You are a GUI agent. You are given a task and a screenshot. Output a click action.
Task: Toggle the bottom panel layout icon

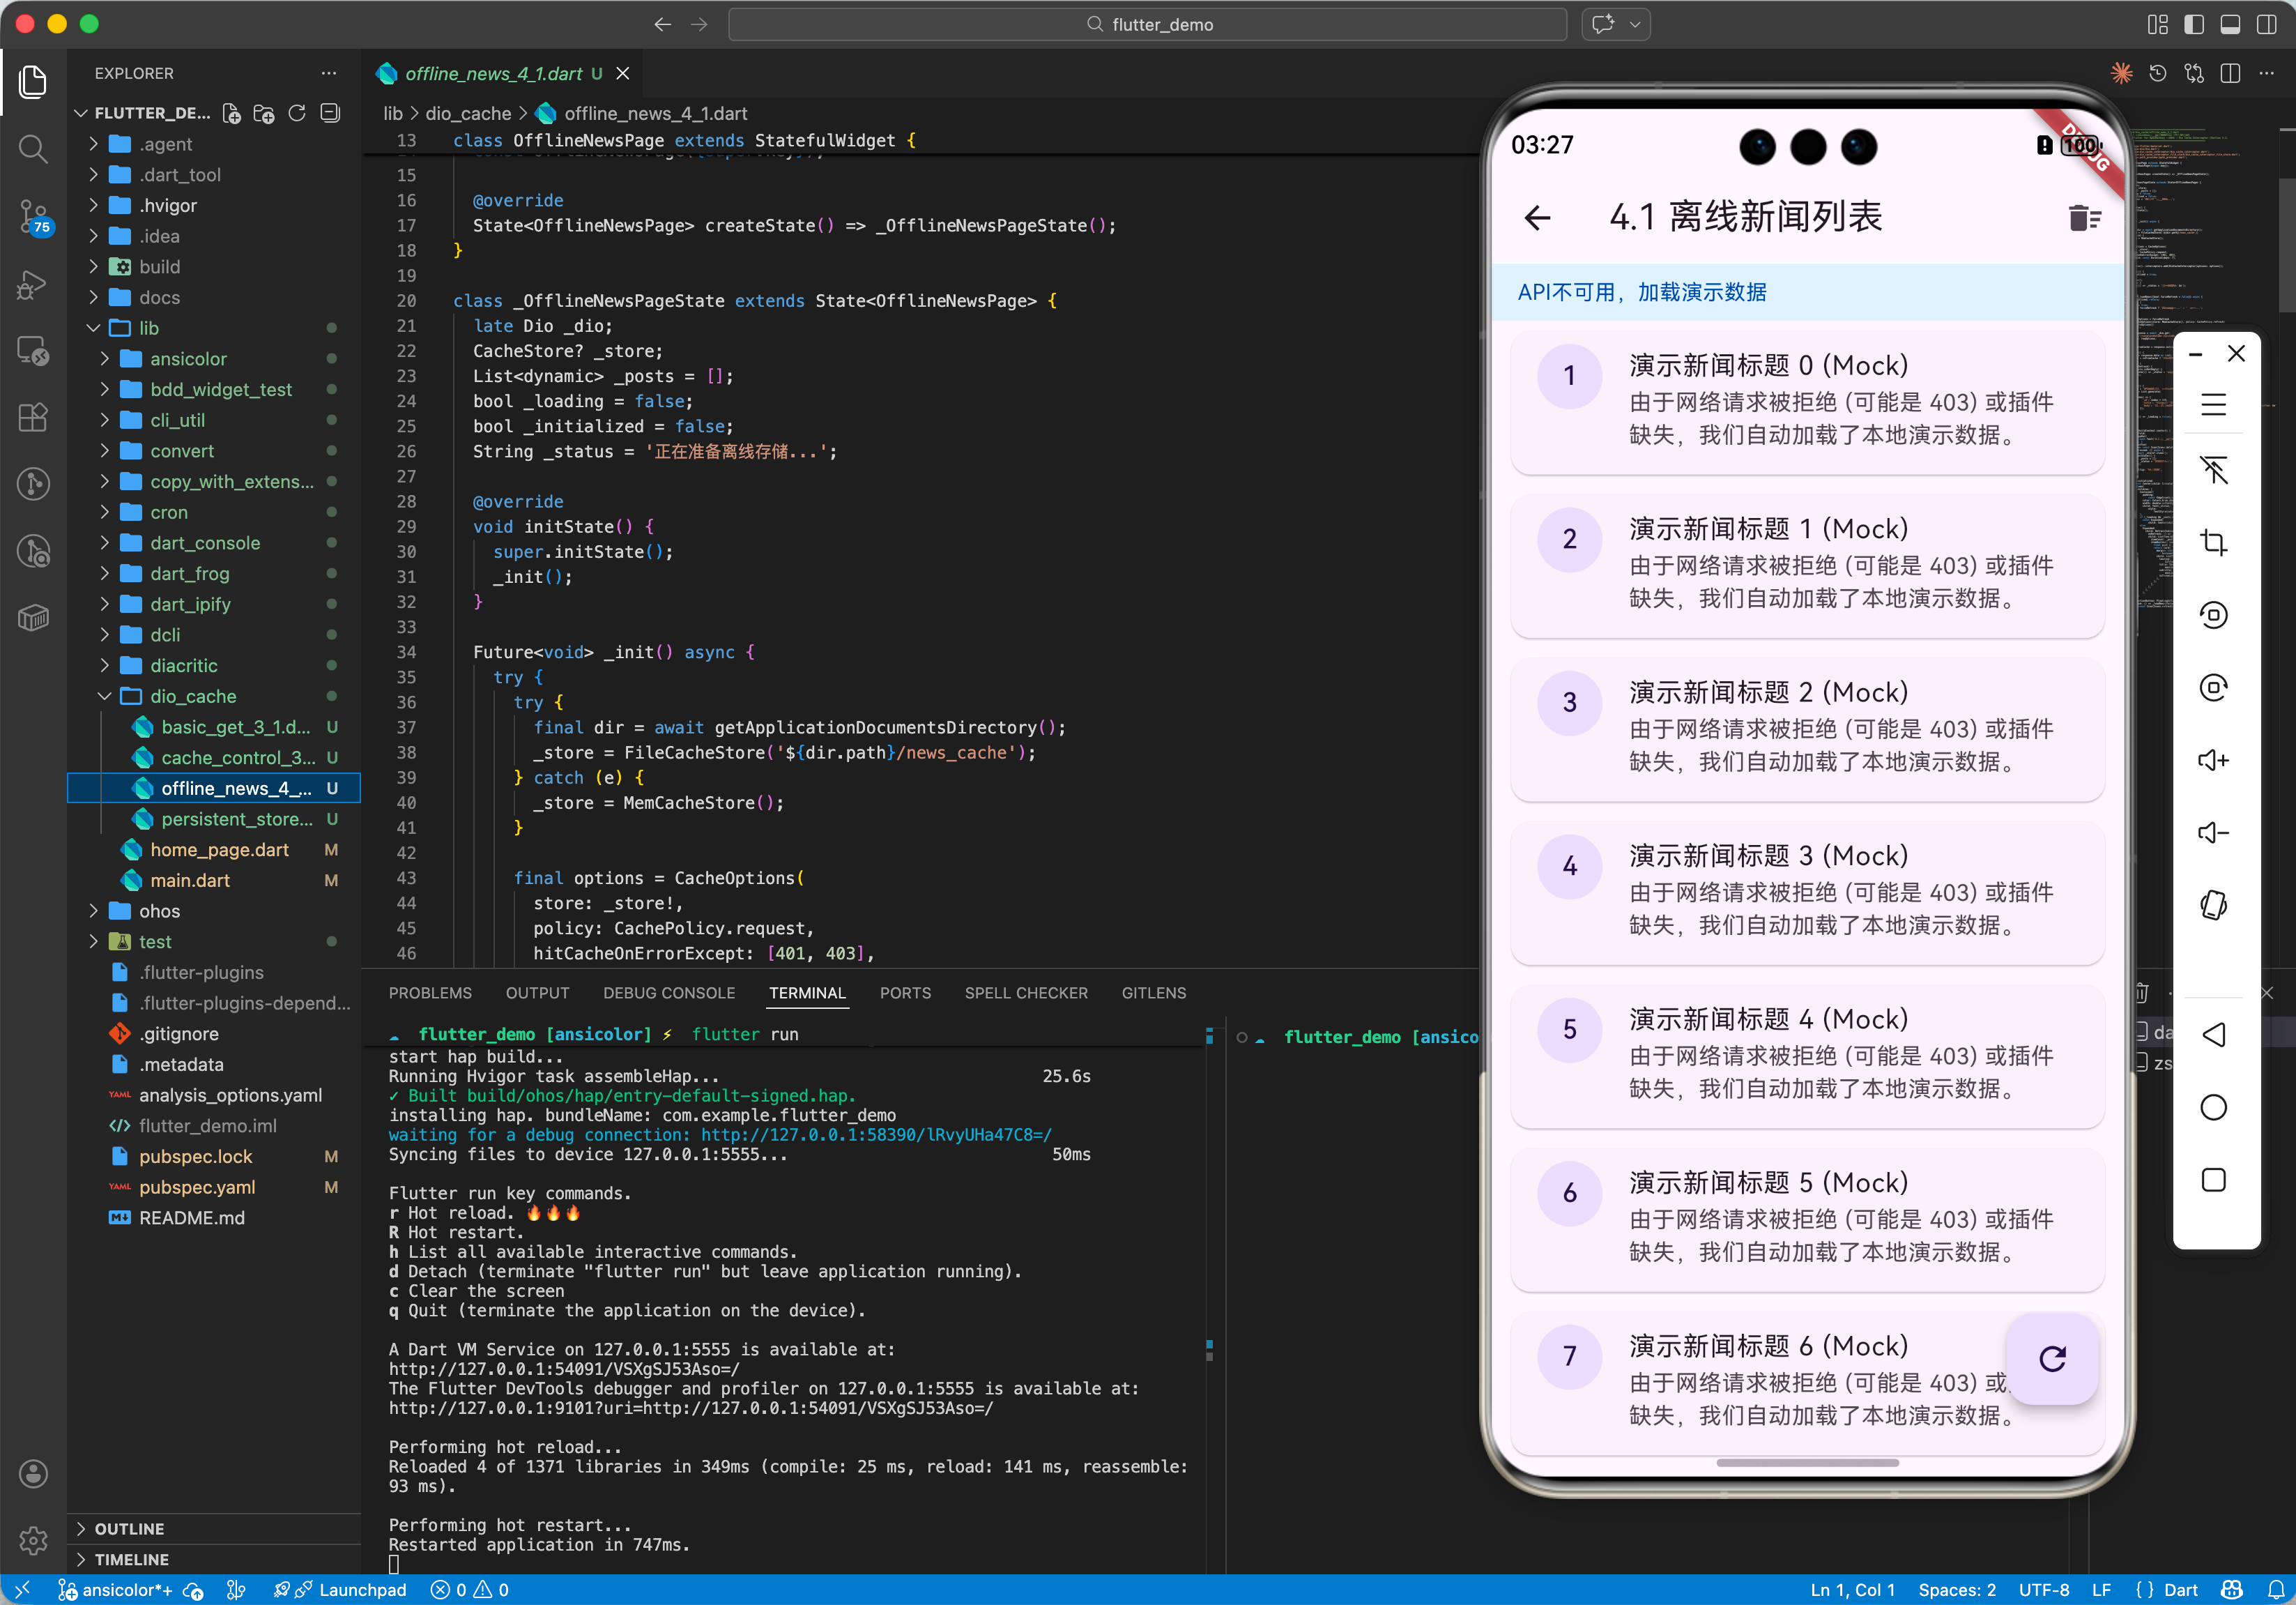click(x=2230, y=24)
